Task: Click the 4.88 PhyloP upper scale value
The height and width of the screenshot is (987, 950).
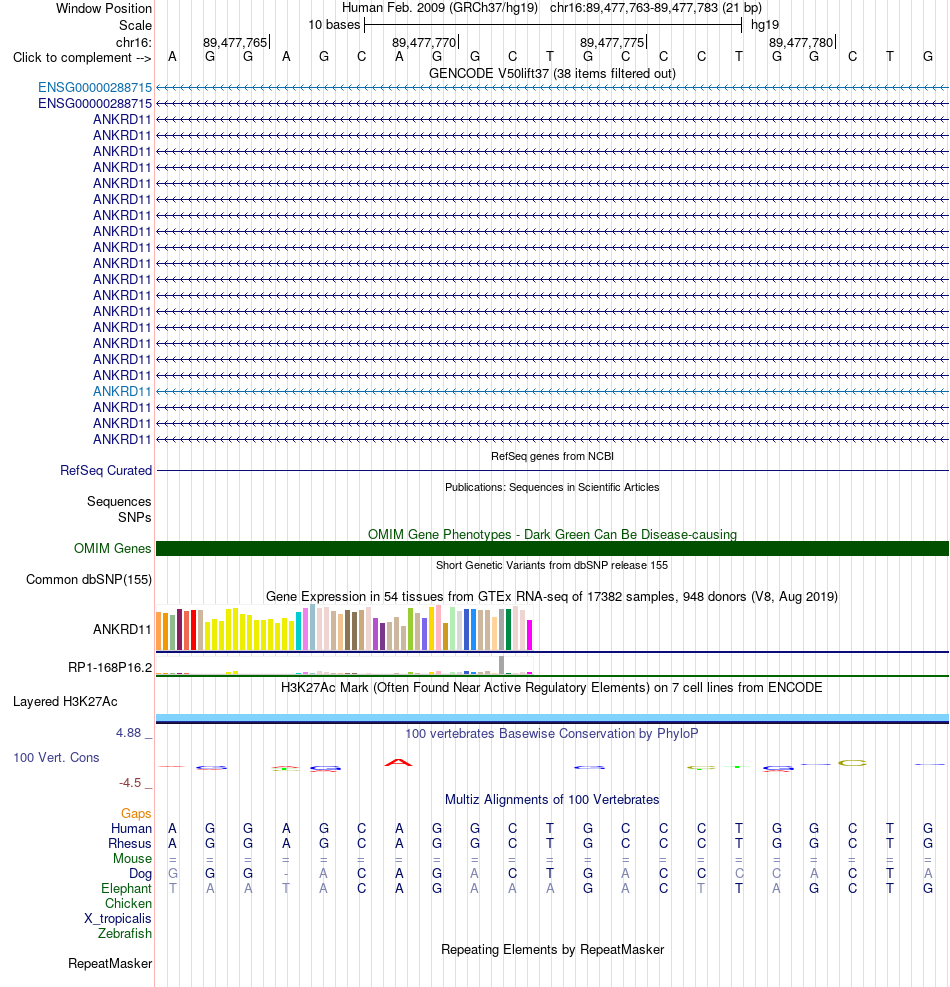Action: 128,733
